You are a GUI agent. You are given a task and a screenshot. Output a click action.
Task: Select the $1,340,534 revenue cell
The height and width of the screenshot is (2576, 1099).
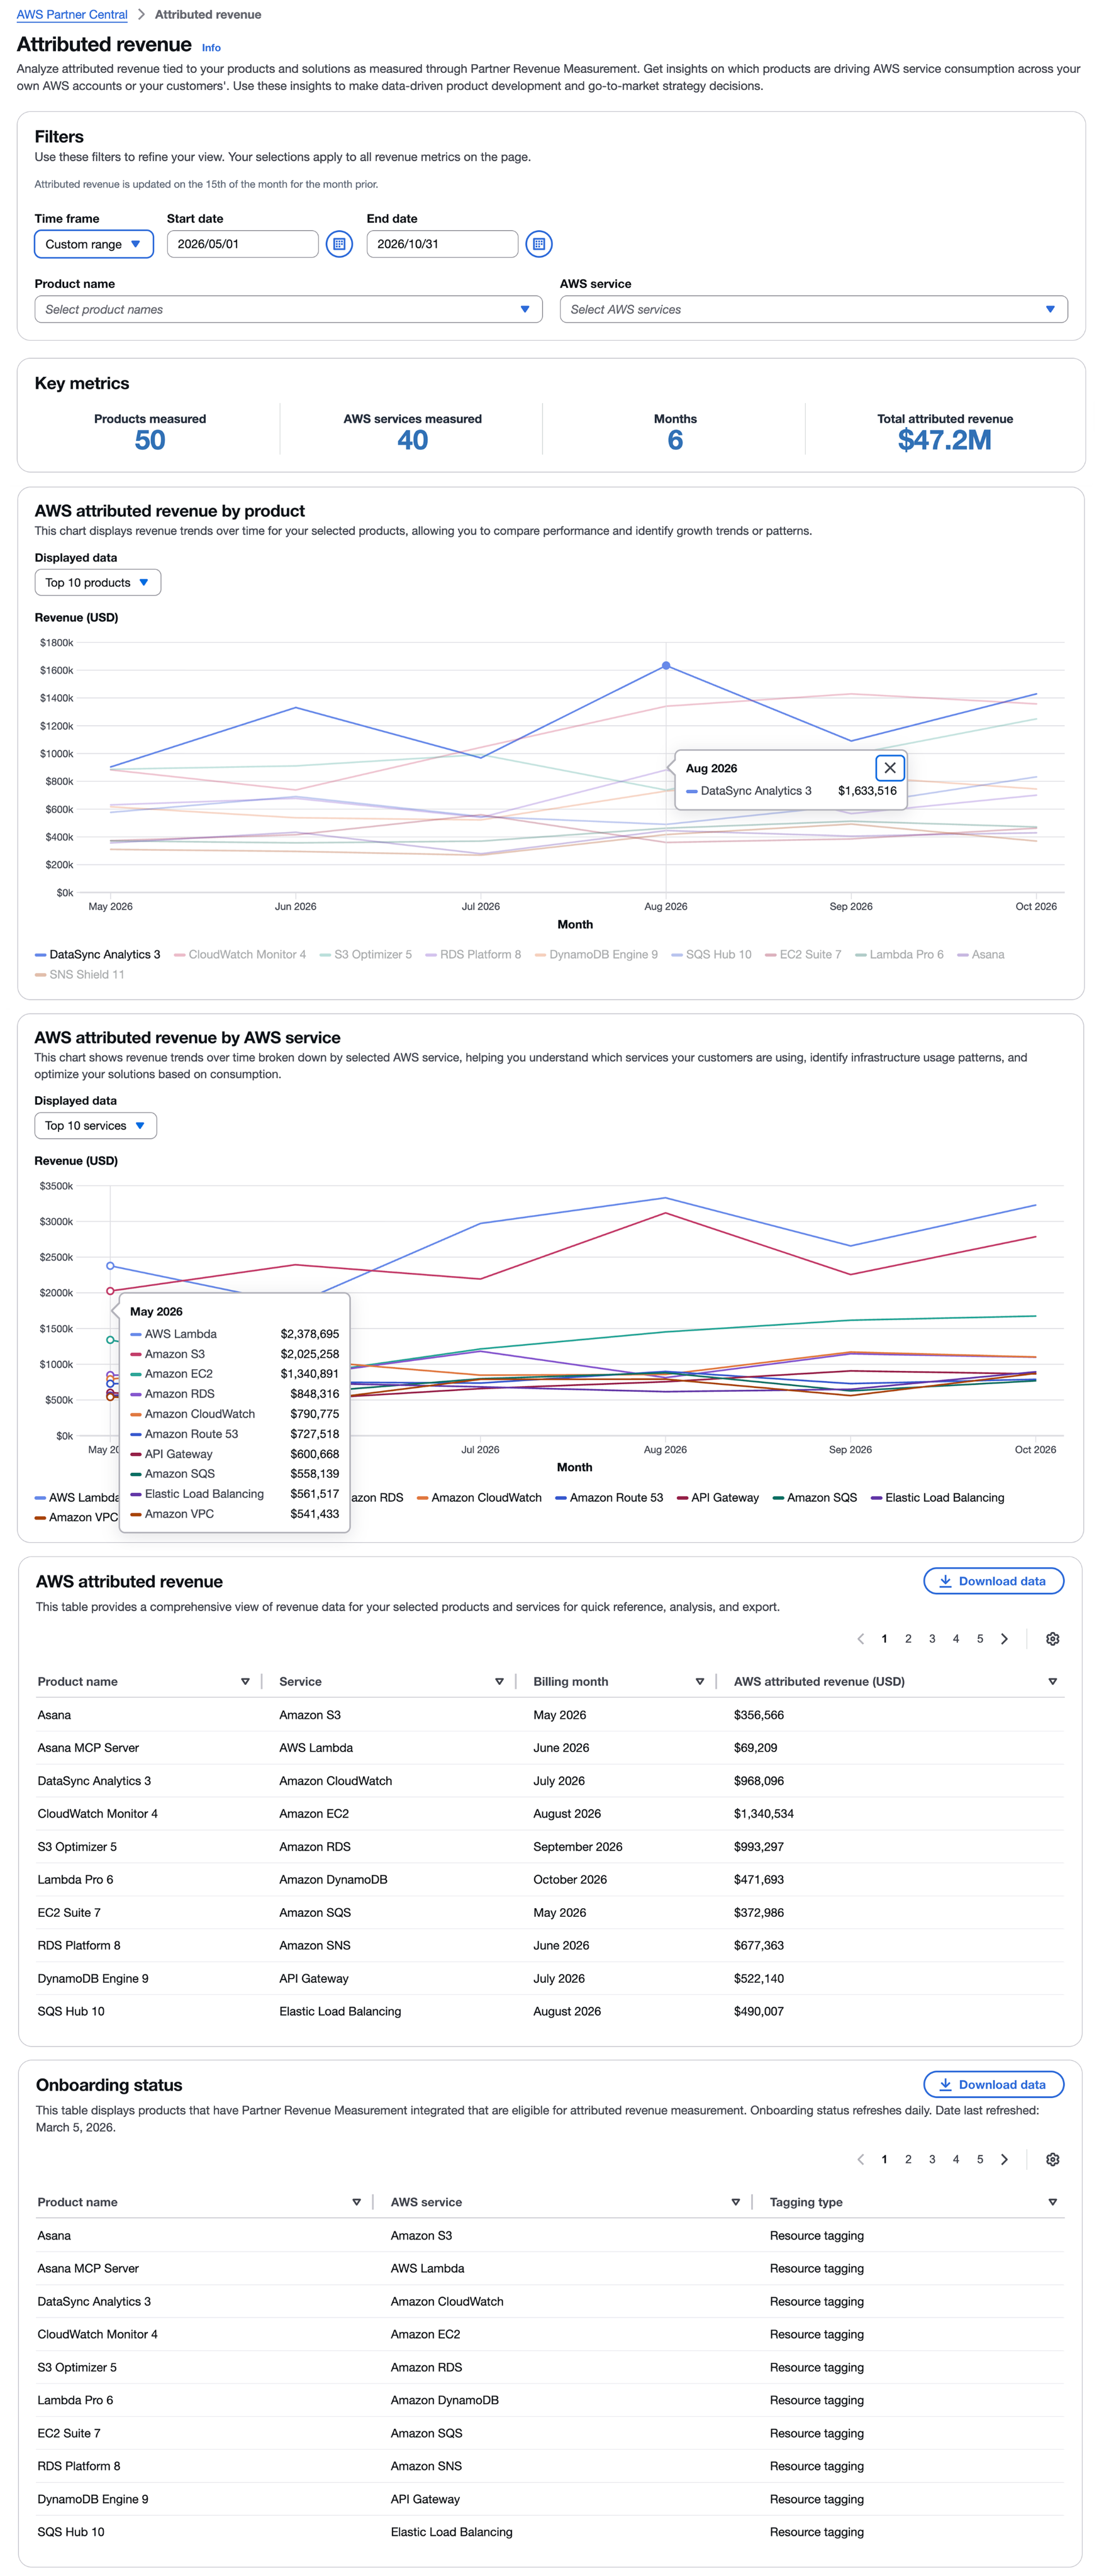[x=764, y=1813]
